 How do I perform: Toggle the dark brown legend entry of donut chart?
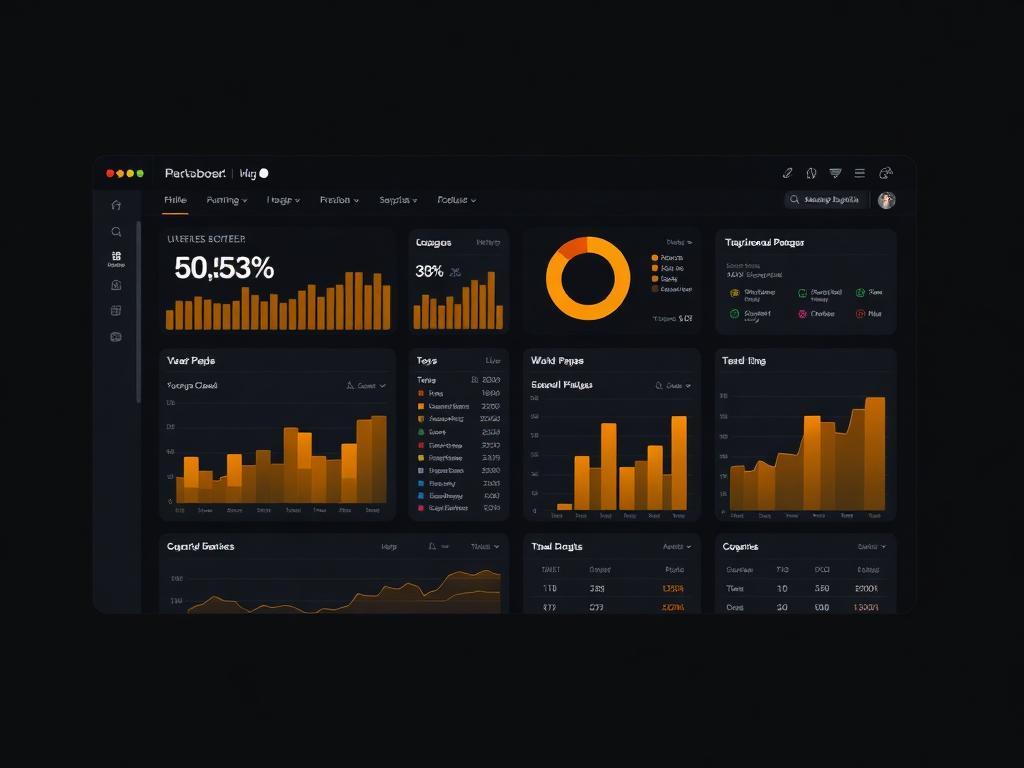point(655,289)
